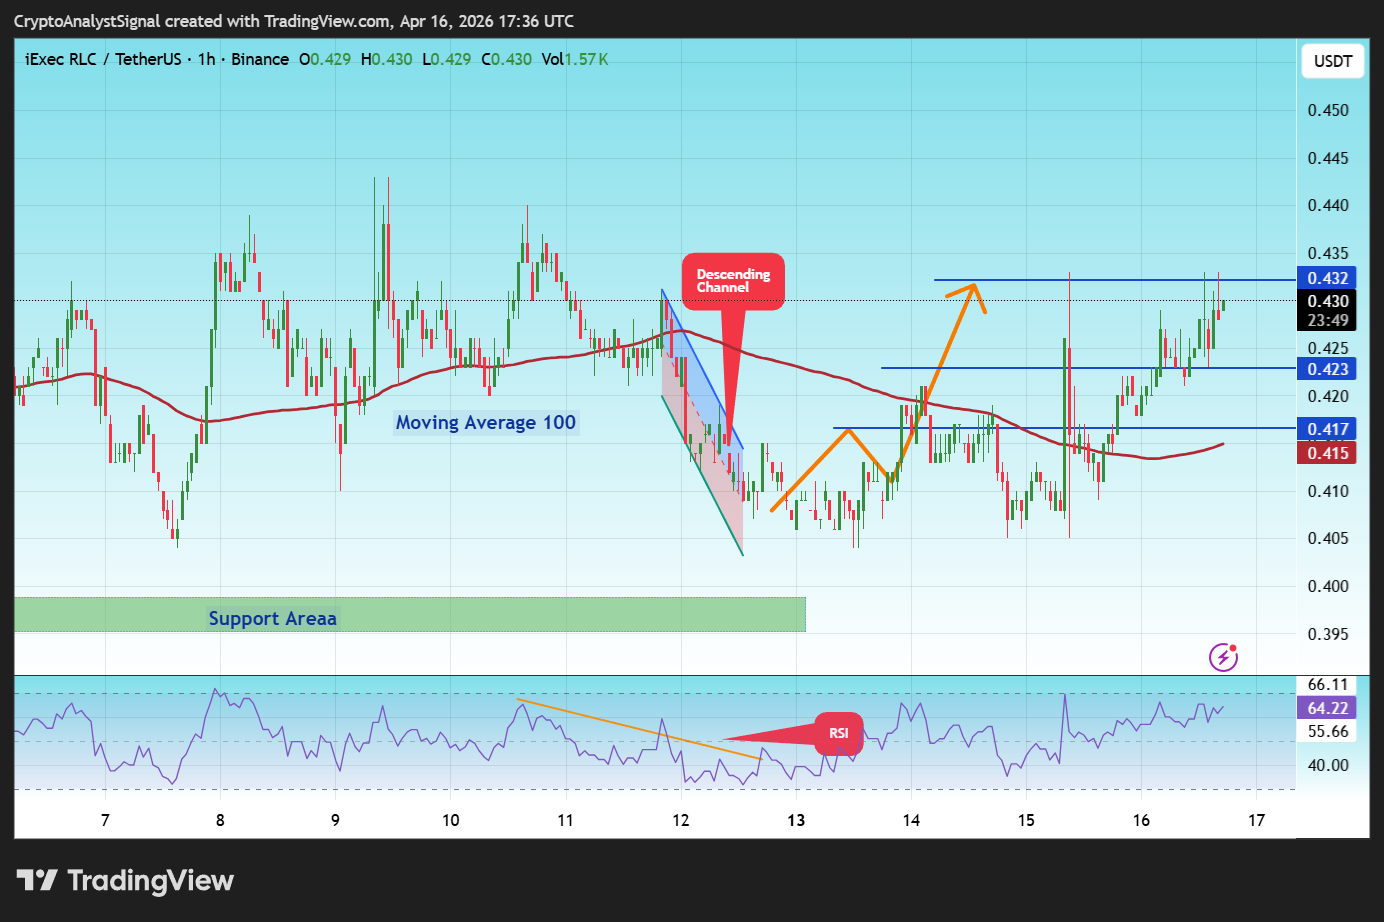Click date label 16 on time axis

pyautogui.click(x=1141, y=820)
